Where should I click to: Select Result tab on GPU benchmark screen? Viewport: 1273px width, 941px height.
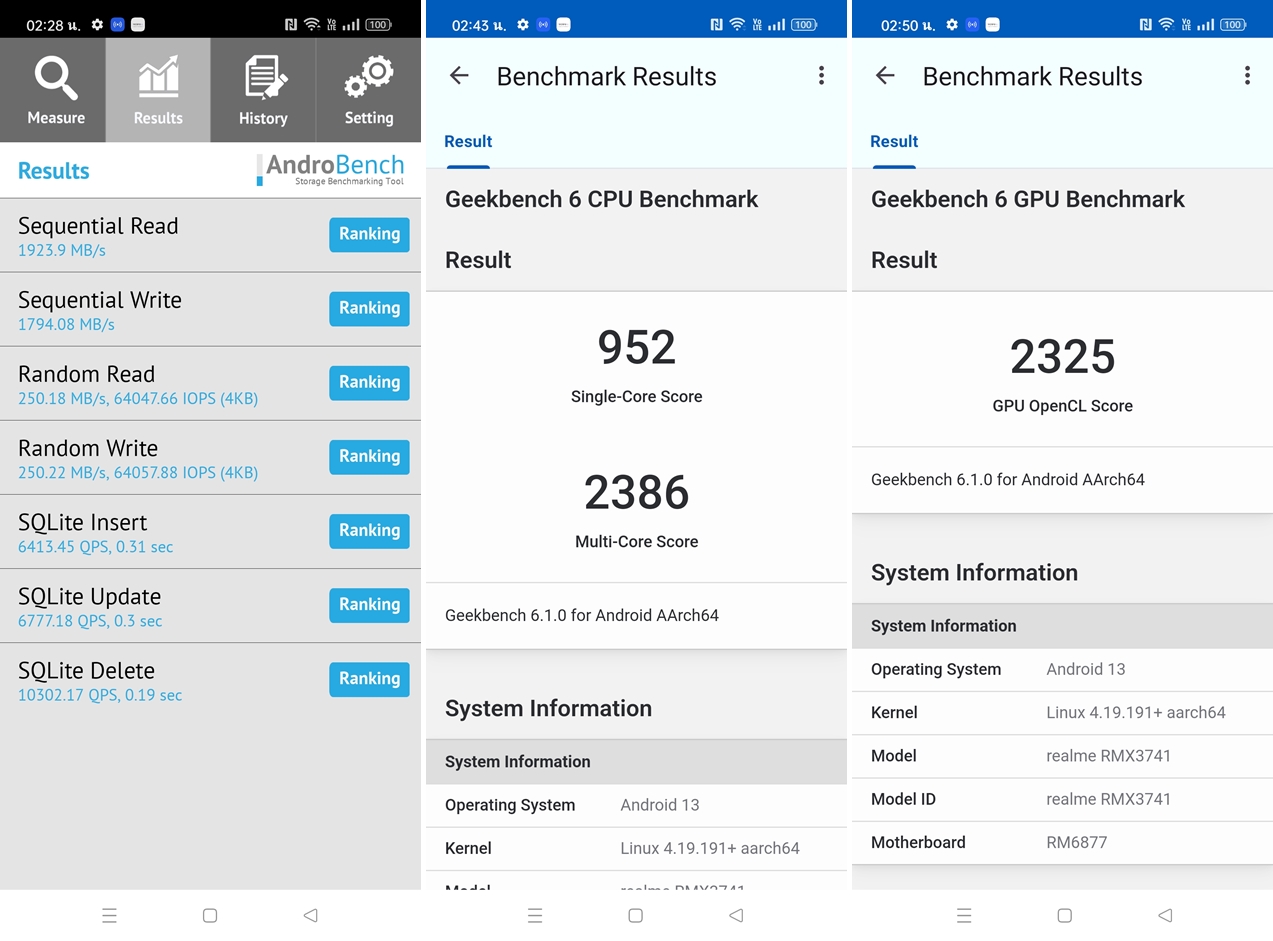(x=894, y=142)
